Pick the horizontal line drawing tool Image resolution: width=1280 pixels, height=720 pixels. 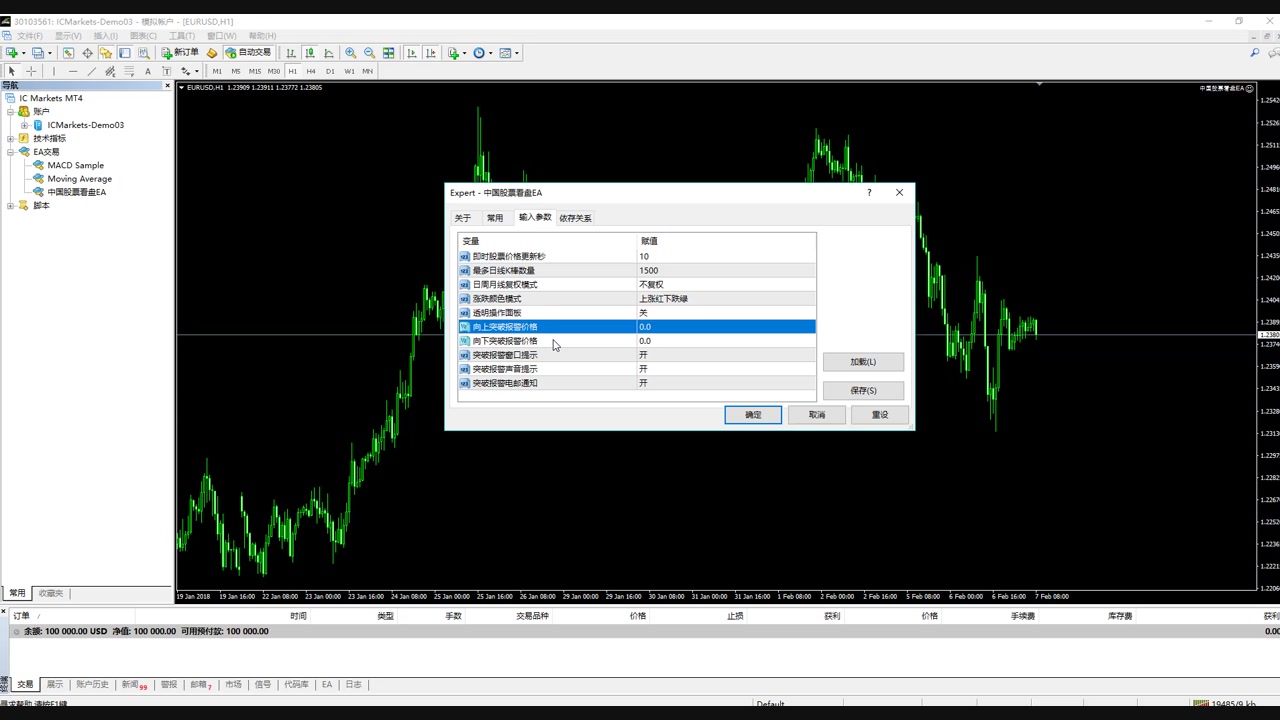click(73, 71)
